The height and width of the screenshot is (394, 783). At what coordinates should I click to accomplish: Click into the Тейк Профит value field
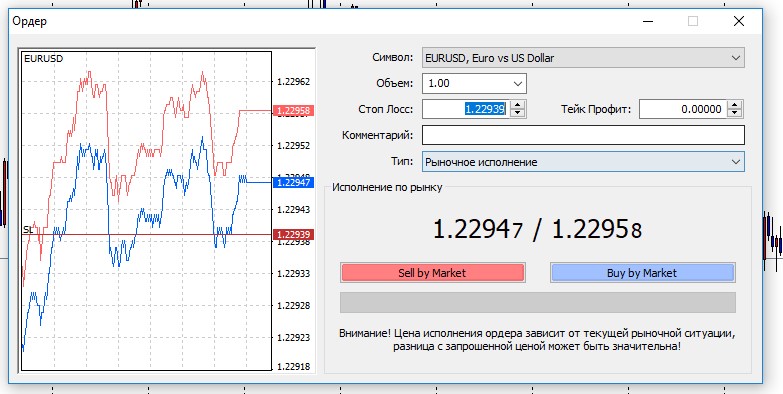tap(683, 109)
